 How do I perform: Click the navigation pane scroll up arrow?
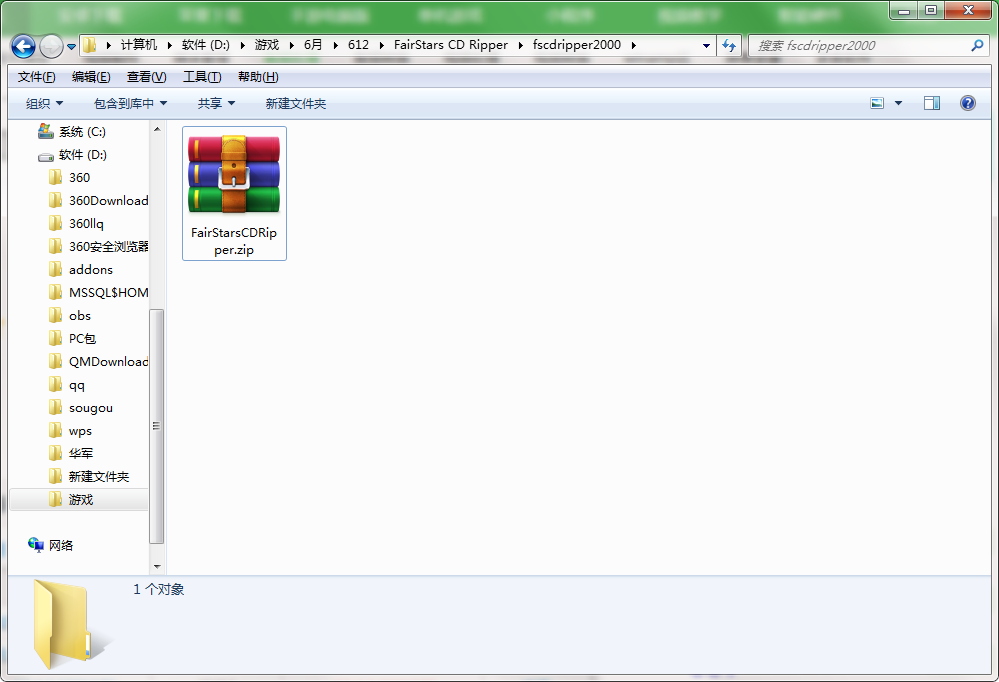click(x=157, y=129)
